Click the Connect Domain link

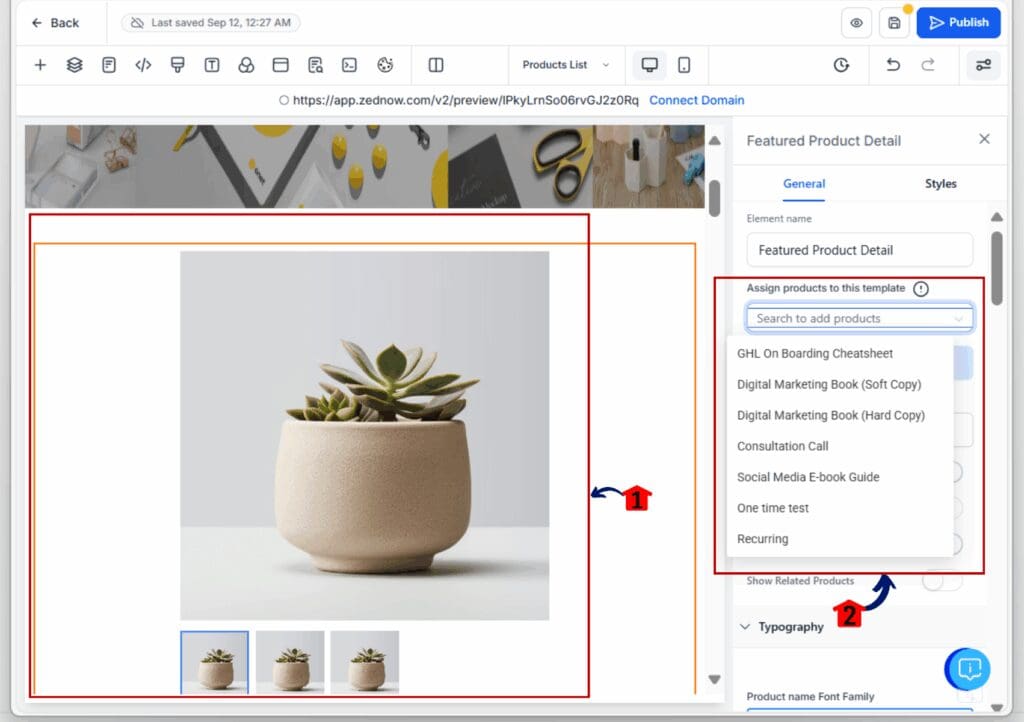(x=696, y=100)
